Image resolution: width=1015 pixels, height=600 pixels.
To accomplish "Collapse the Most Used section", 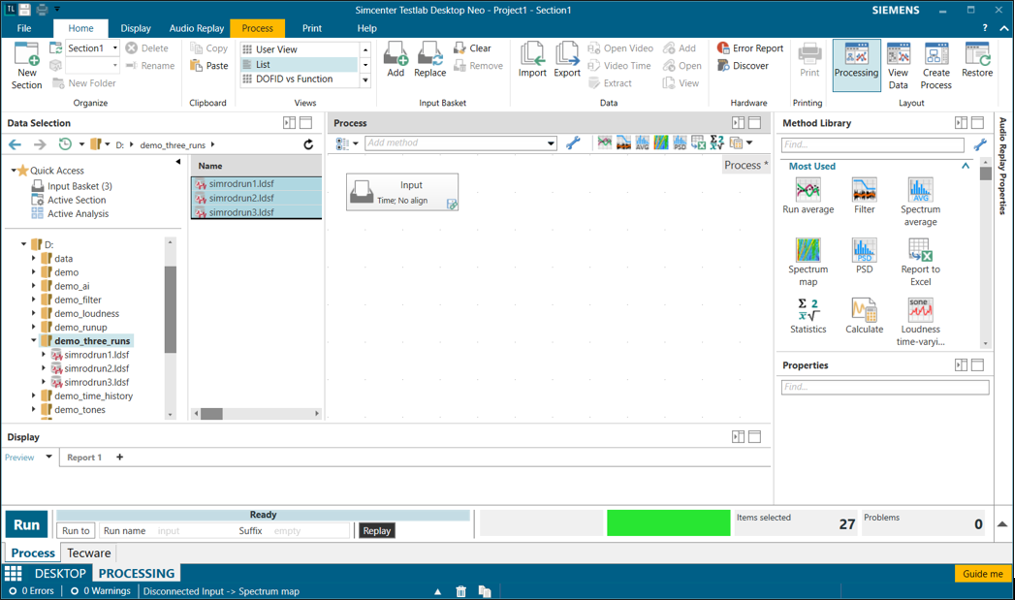I will pyautogui.click(x=965, y=166).
